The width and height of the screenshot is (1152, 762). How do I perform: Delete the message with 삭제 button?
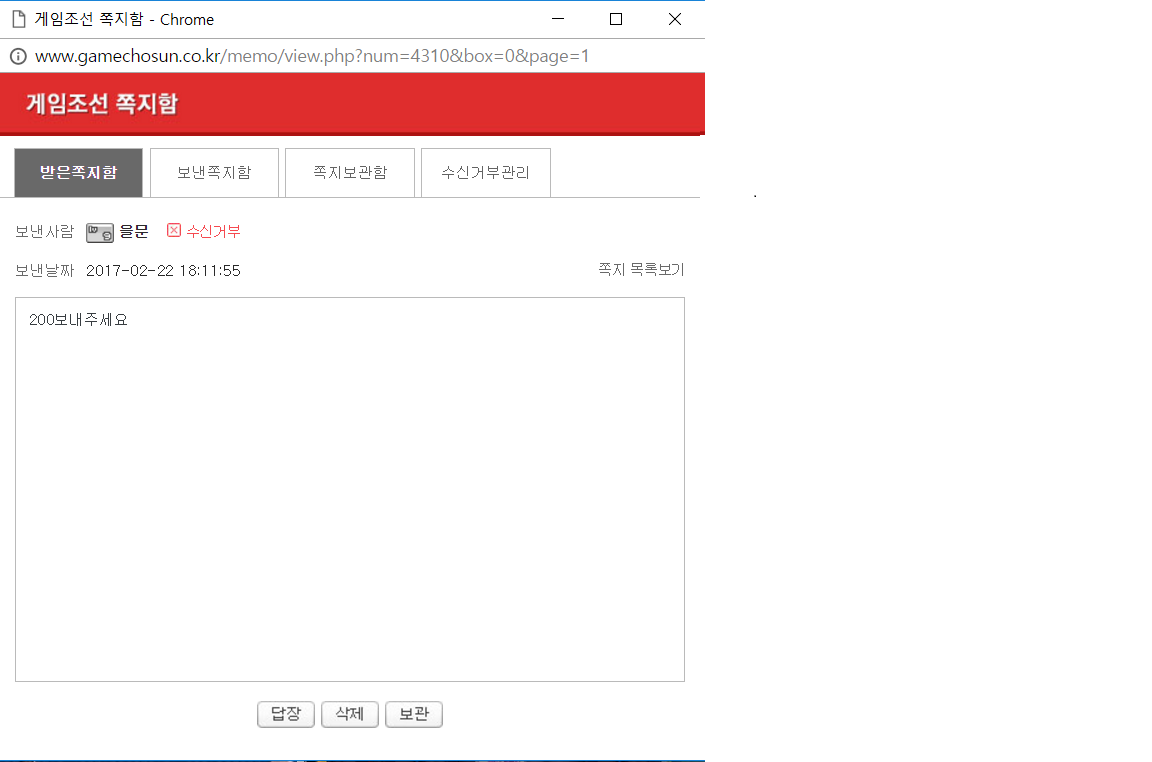350,714
